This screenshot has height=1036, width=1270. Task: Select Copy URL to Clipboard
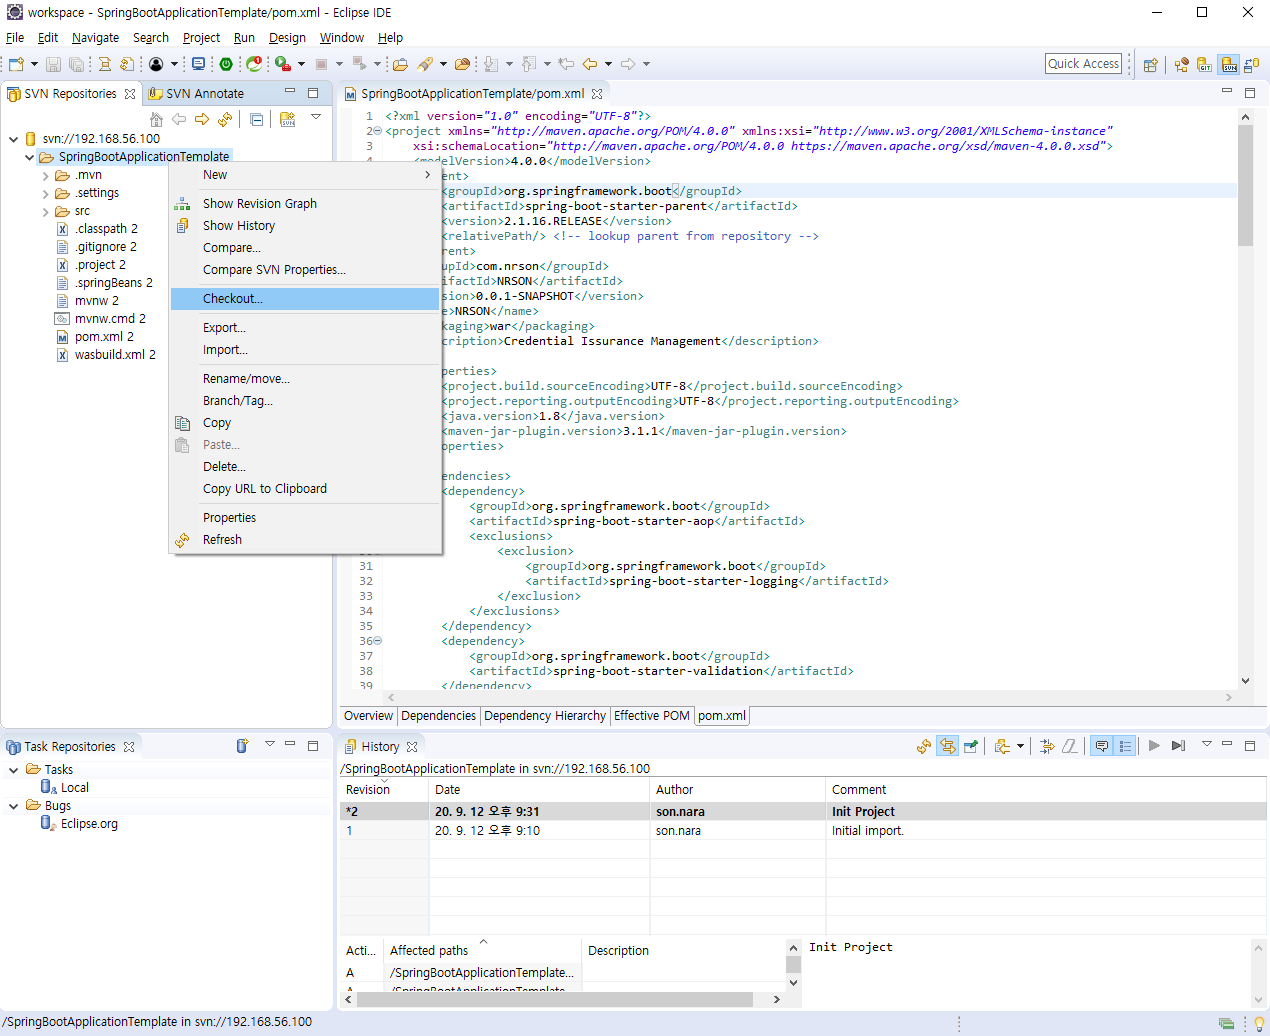click(305, 489)
